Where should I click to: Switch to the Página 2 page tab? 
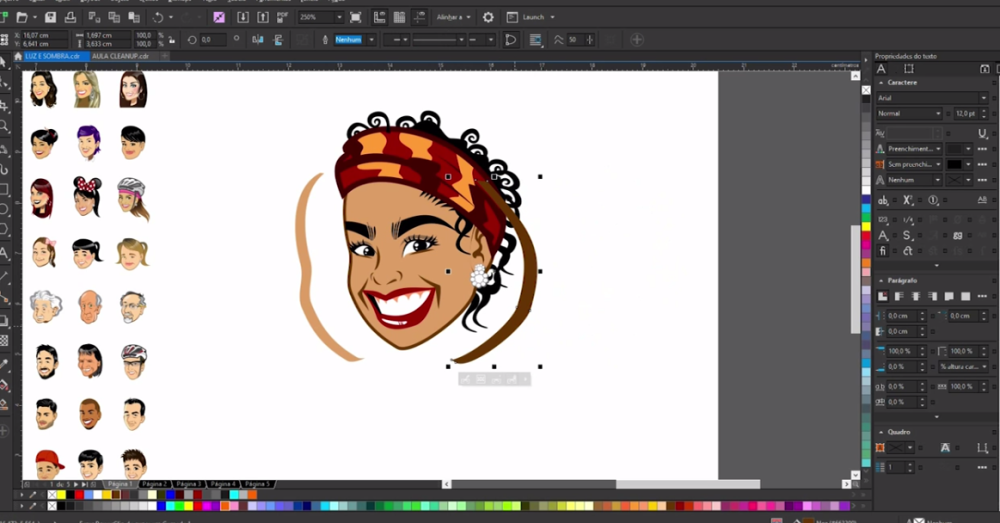click(x=154, y=484)
